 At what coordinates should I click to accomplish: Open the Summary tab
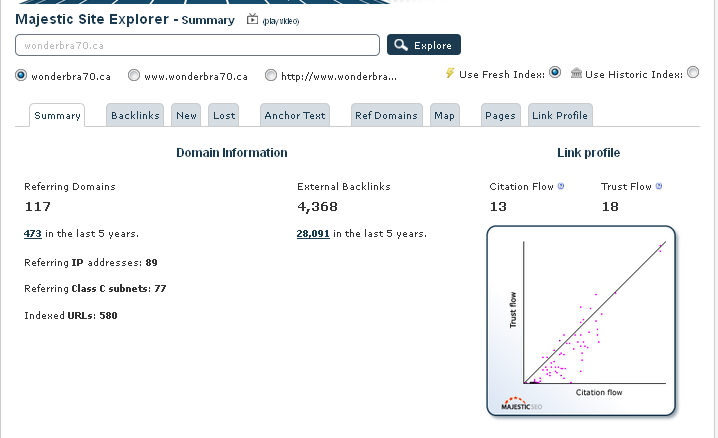coord(57,115)
